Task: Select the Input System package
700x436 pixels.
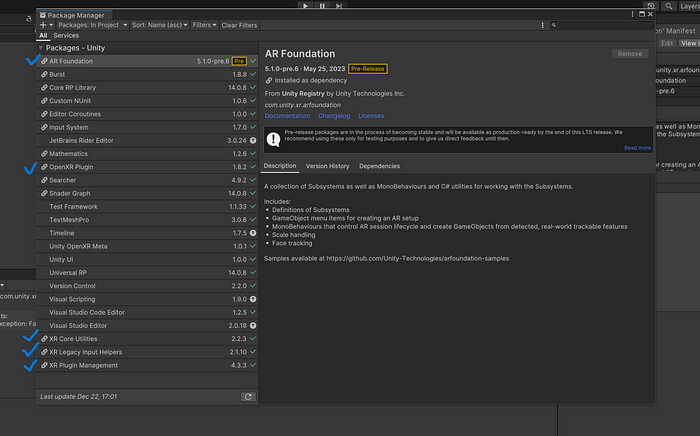Action: [x=147, y=127]
